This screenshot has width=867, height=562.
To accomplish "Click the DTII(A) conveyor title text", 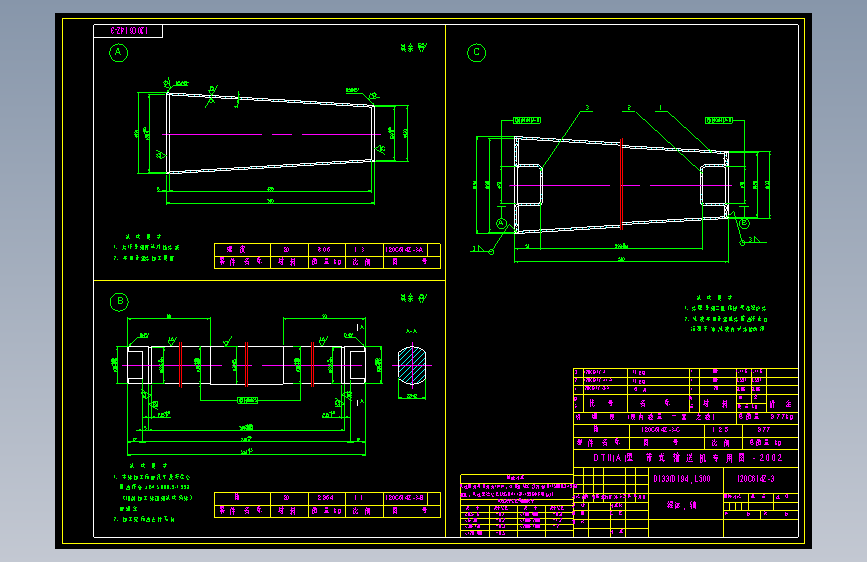I will click(687, 458).
